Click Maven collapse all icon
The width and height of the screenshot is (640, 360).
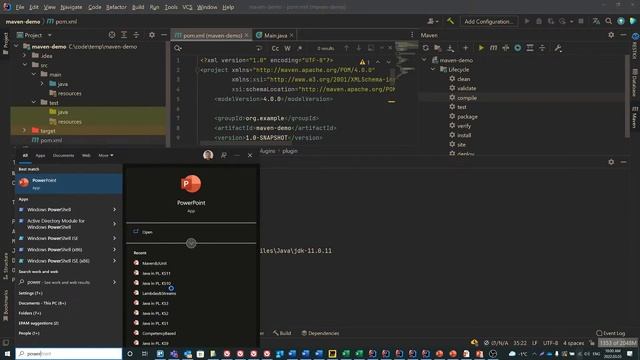click(542, 48)
